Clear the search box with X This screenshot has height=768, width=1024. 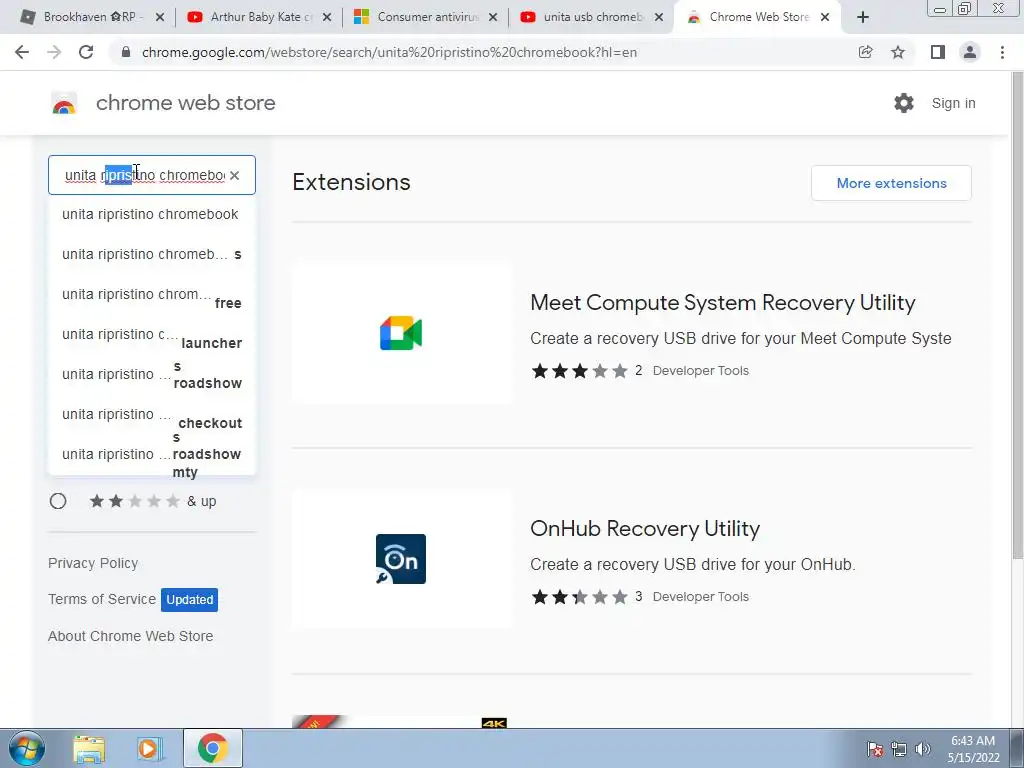pyautogui.click(x=234, y=175)
